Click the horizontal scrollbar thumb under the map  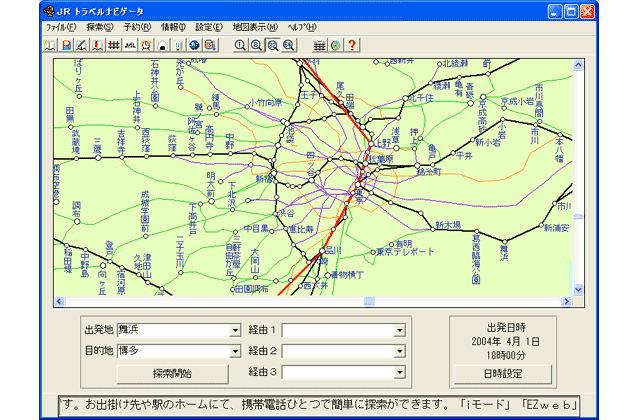point(369,301)
